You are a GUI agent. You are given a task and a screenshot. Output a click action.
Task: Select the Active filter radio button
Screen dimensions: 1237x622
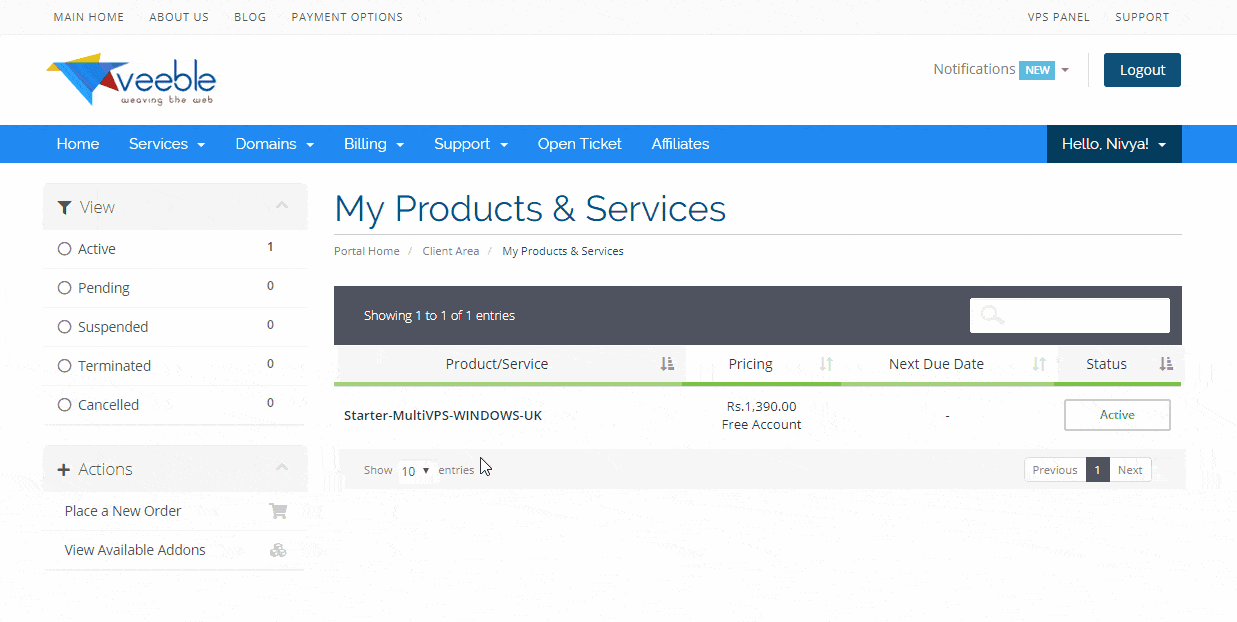coord(65,249)
